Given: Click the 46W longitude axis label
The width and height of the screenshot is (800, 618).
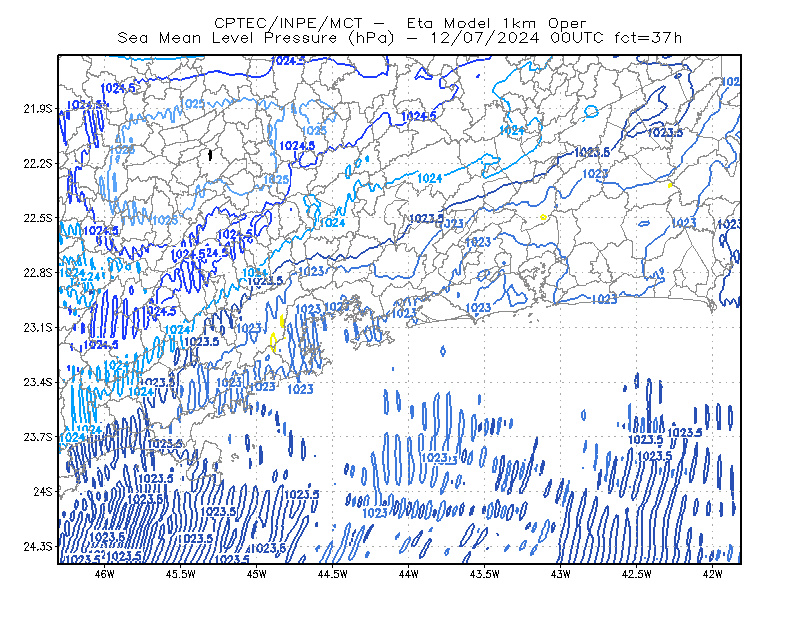Looking at the screenshot, I should point(105,574).
